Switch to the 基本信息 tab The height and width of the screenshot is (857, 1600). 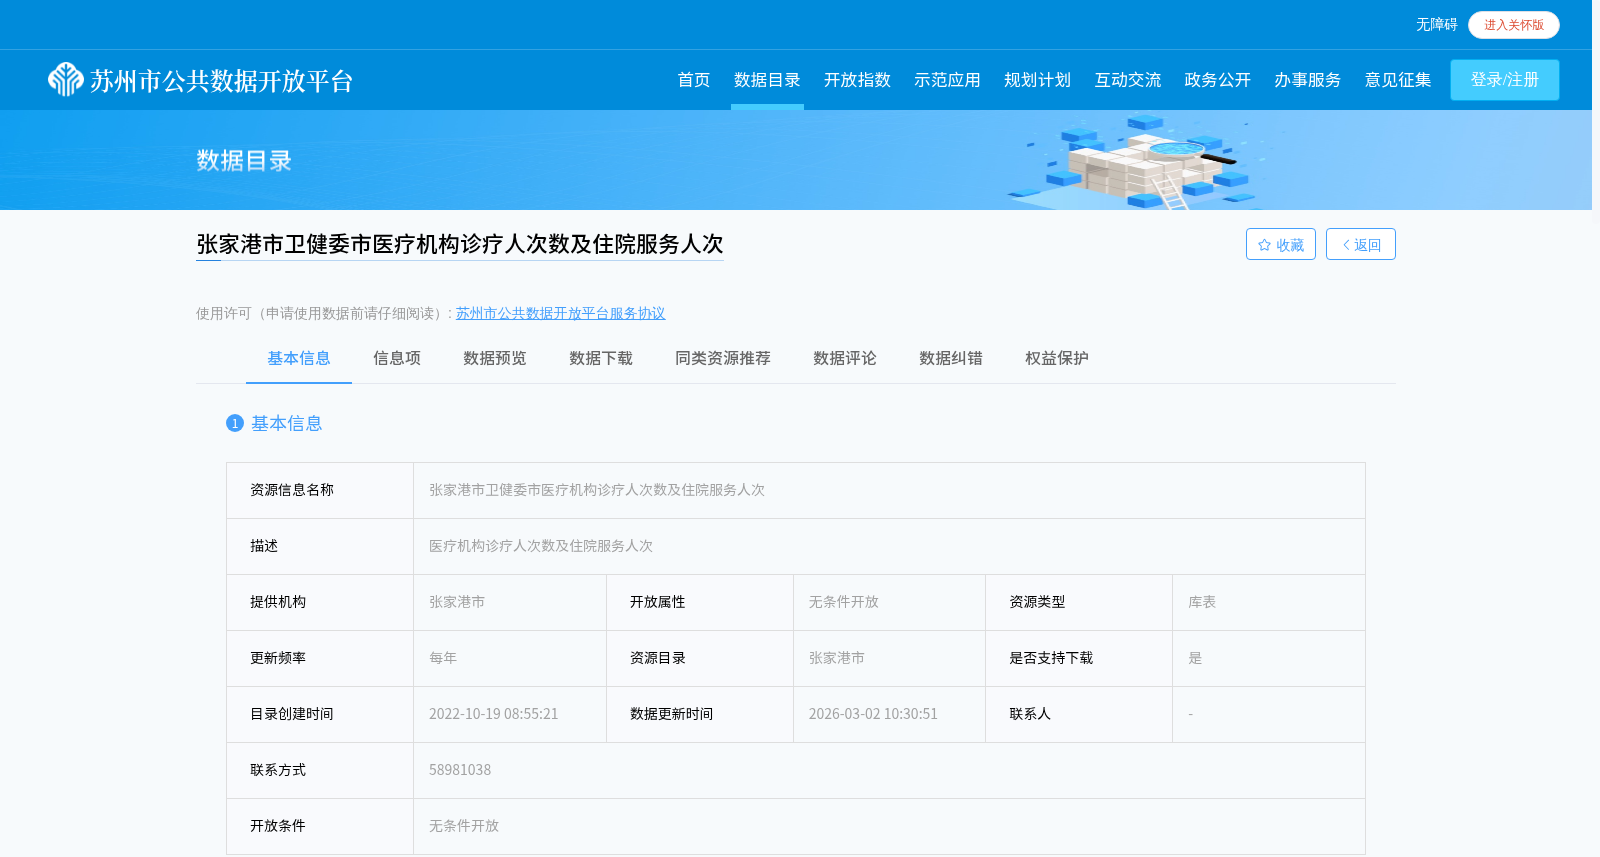coord(299,358)
